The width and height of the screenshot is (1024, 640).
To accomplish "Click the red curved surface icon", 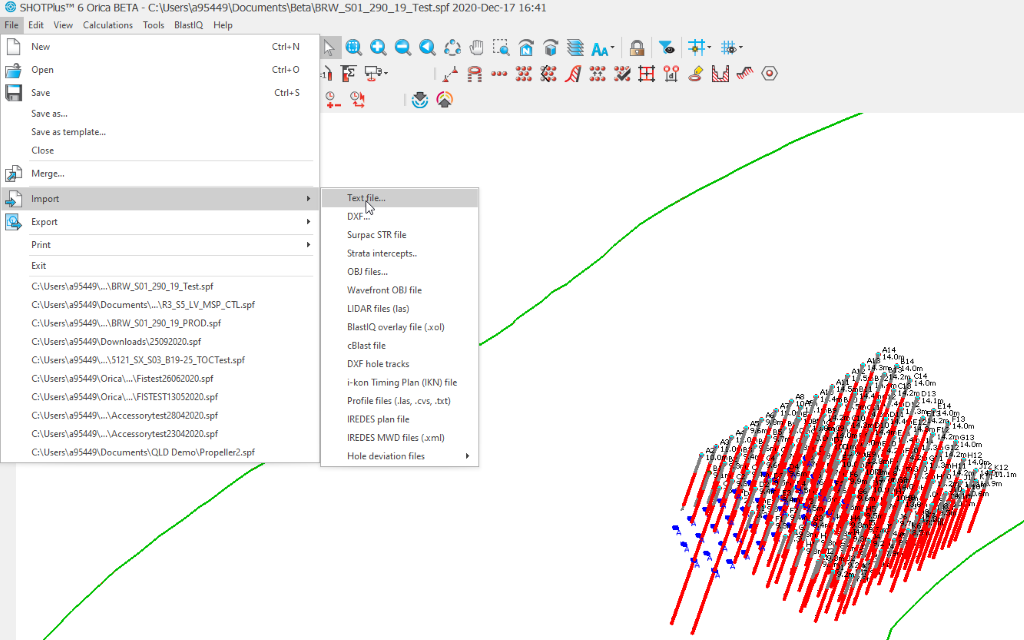I will (x=573, y=74).
